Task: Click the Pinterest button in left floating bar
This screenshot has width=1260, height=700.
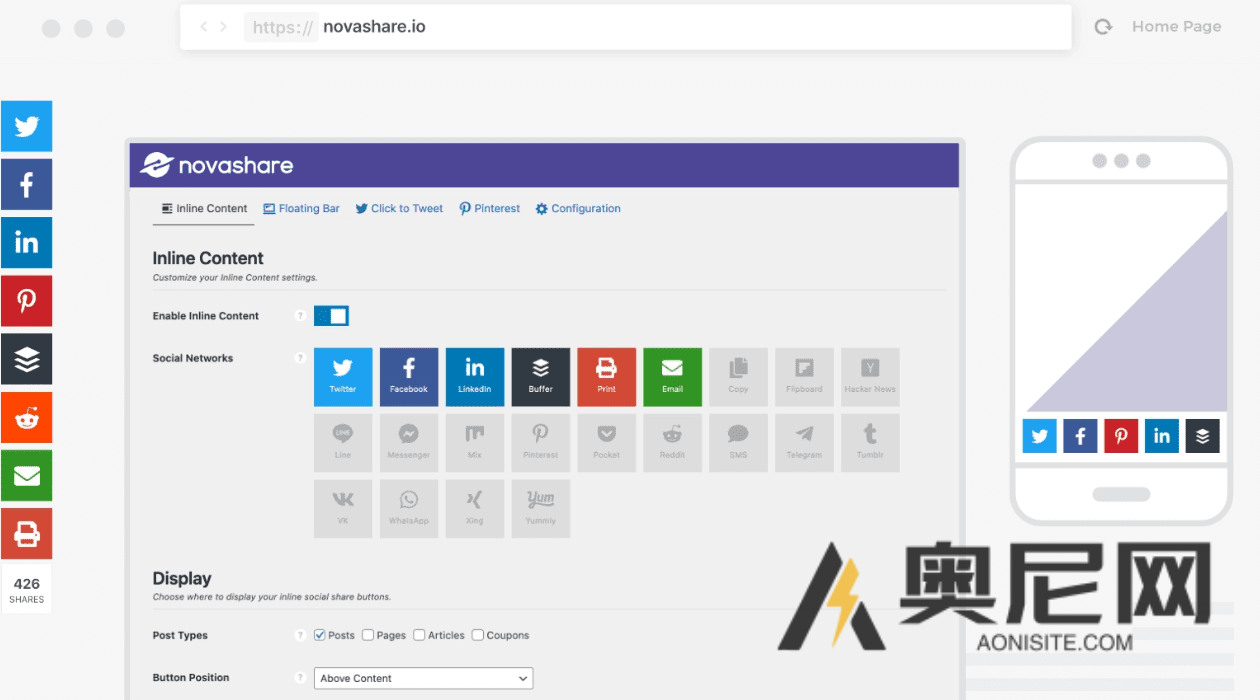Action: [x=26, y=300]
